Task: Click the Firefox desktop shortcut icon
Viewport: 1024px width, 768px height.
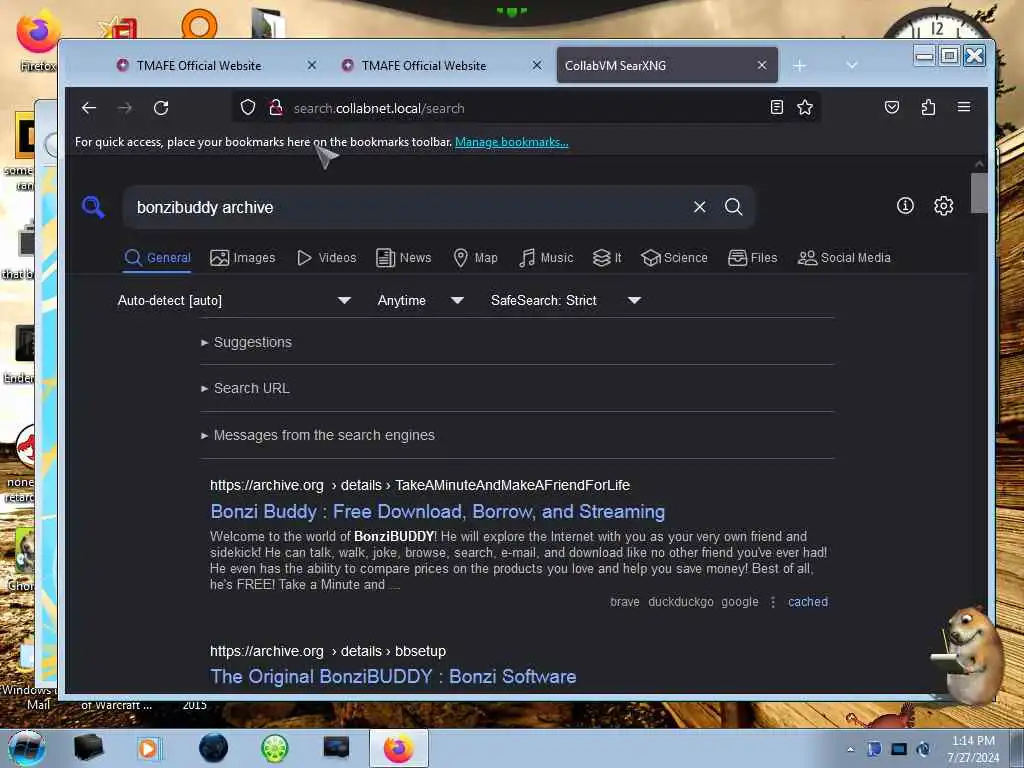Action: click(x=37, y=39)
